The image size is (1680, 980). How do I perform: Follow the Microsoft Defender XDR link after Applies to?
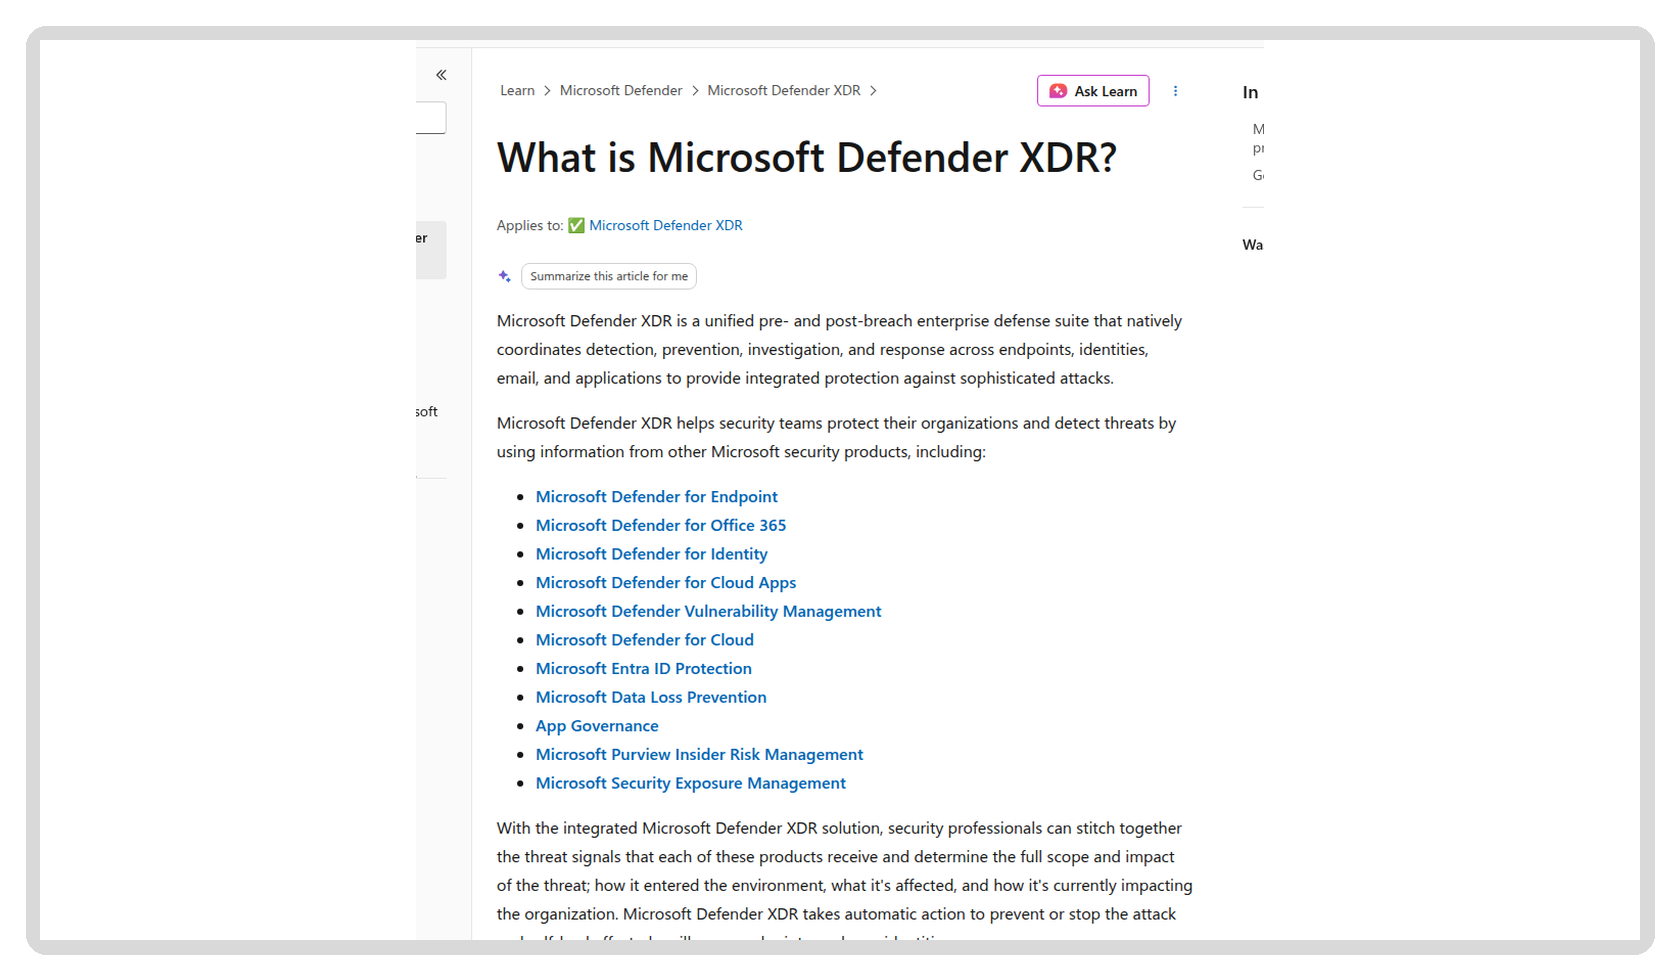tap(666, 226)
